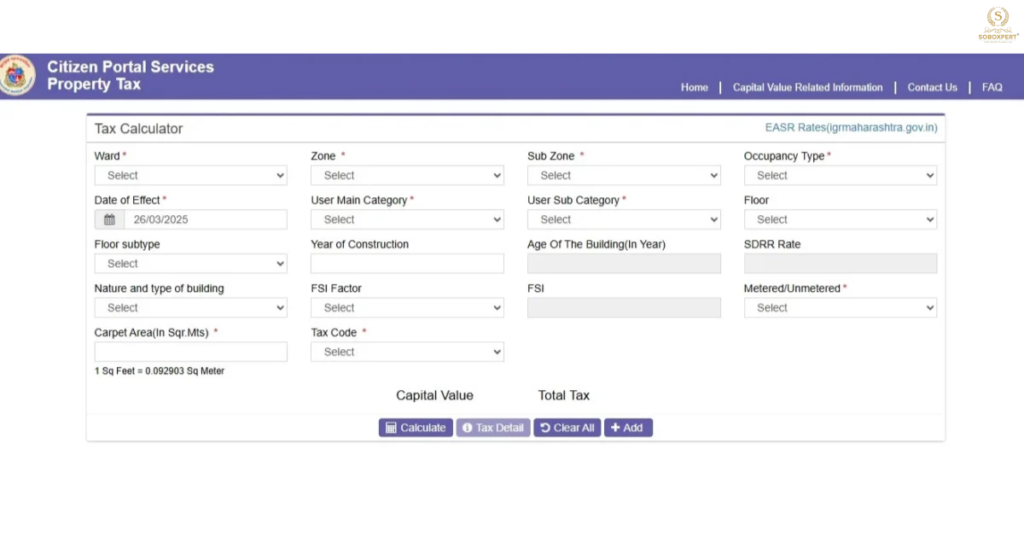Open the User Main Category dropdown
Screen dimensions: 1024x536
coord(408,219)
